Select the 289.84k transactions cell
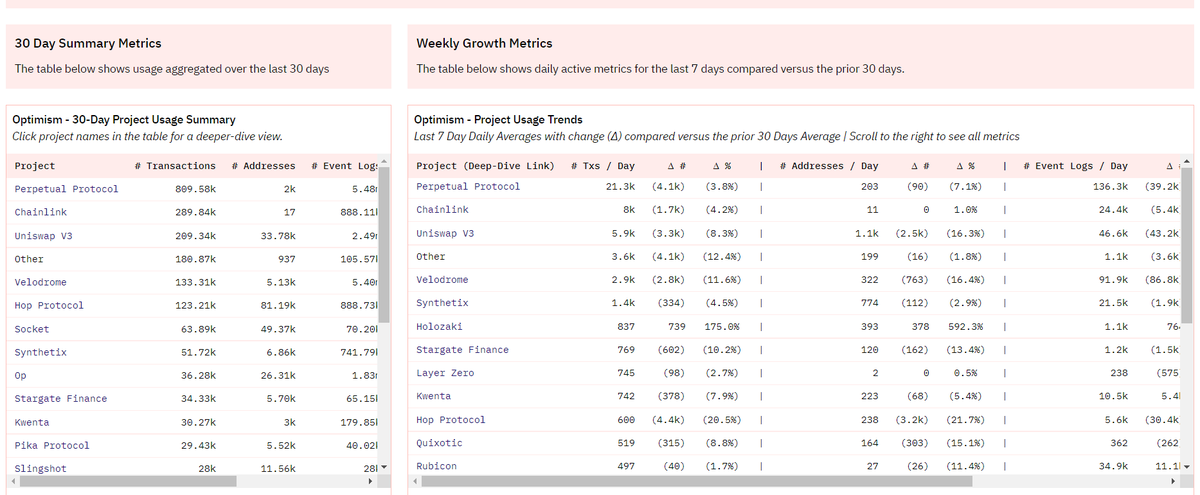 coord(195,212)
